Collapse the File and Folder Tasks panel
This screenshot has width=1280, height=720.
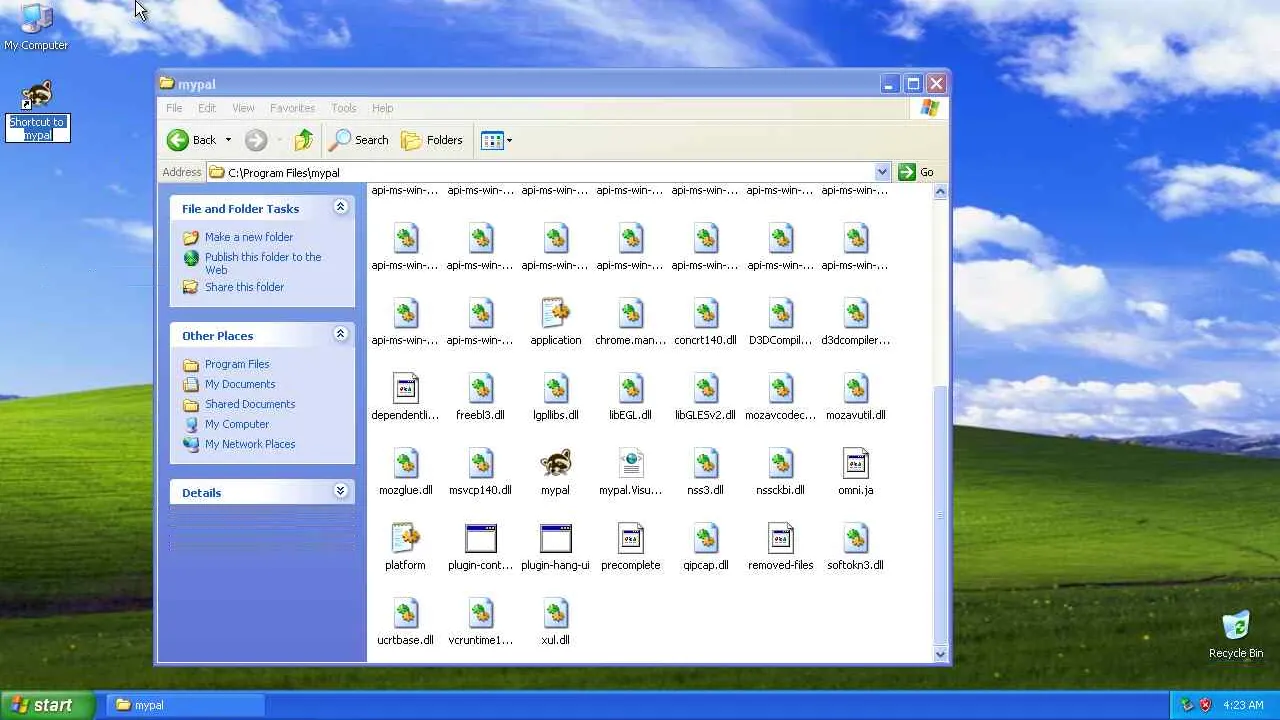[x=340, y=207]
